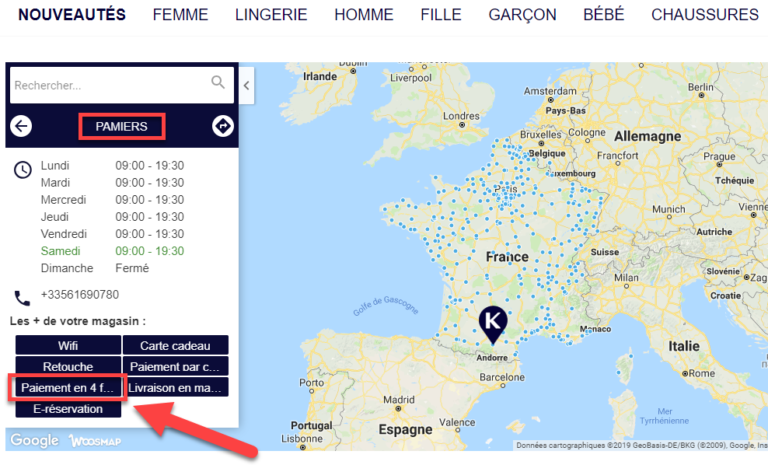The image size is (768, 465).
Task: Click the phone icon
Action: pyautogui.click(x=22, y=298)
